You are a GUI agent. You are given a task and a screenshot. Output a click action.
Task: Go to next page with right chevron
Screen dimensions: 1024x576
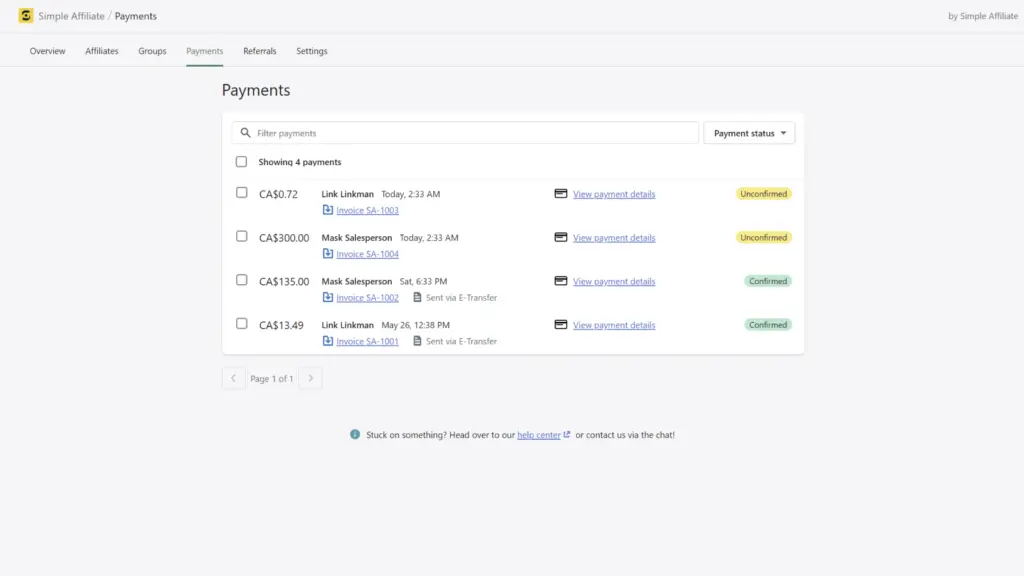[311, 379]
